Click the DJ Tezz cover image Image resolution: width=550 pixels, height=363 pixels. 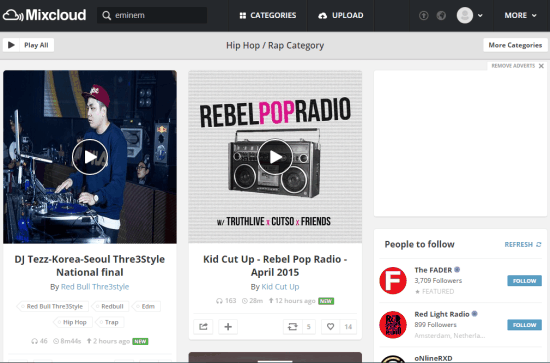90,157
